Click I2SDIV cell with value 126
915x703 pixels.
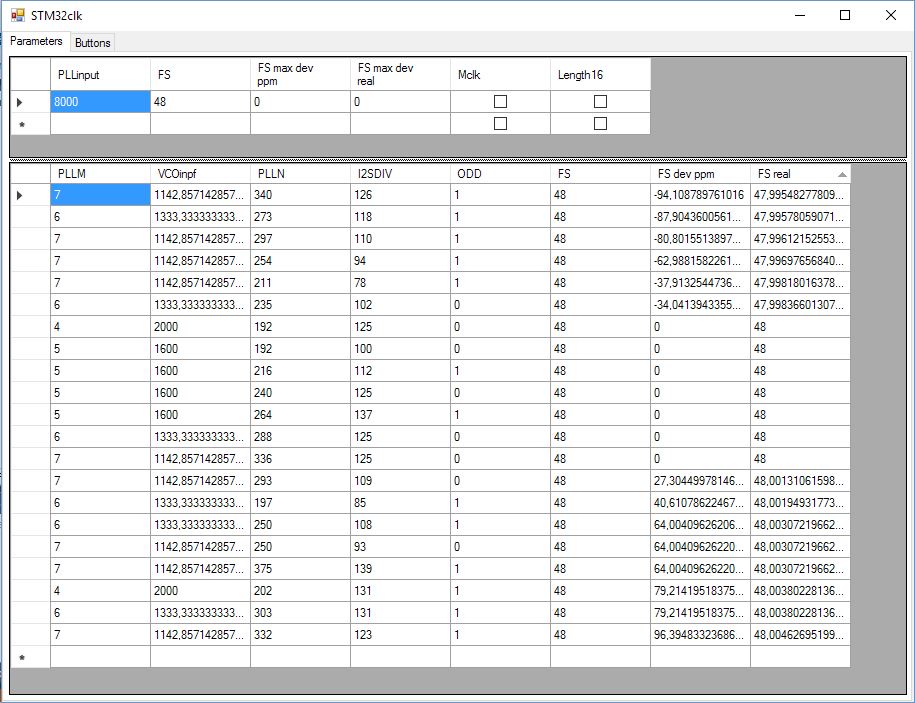pos(400,195)
